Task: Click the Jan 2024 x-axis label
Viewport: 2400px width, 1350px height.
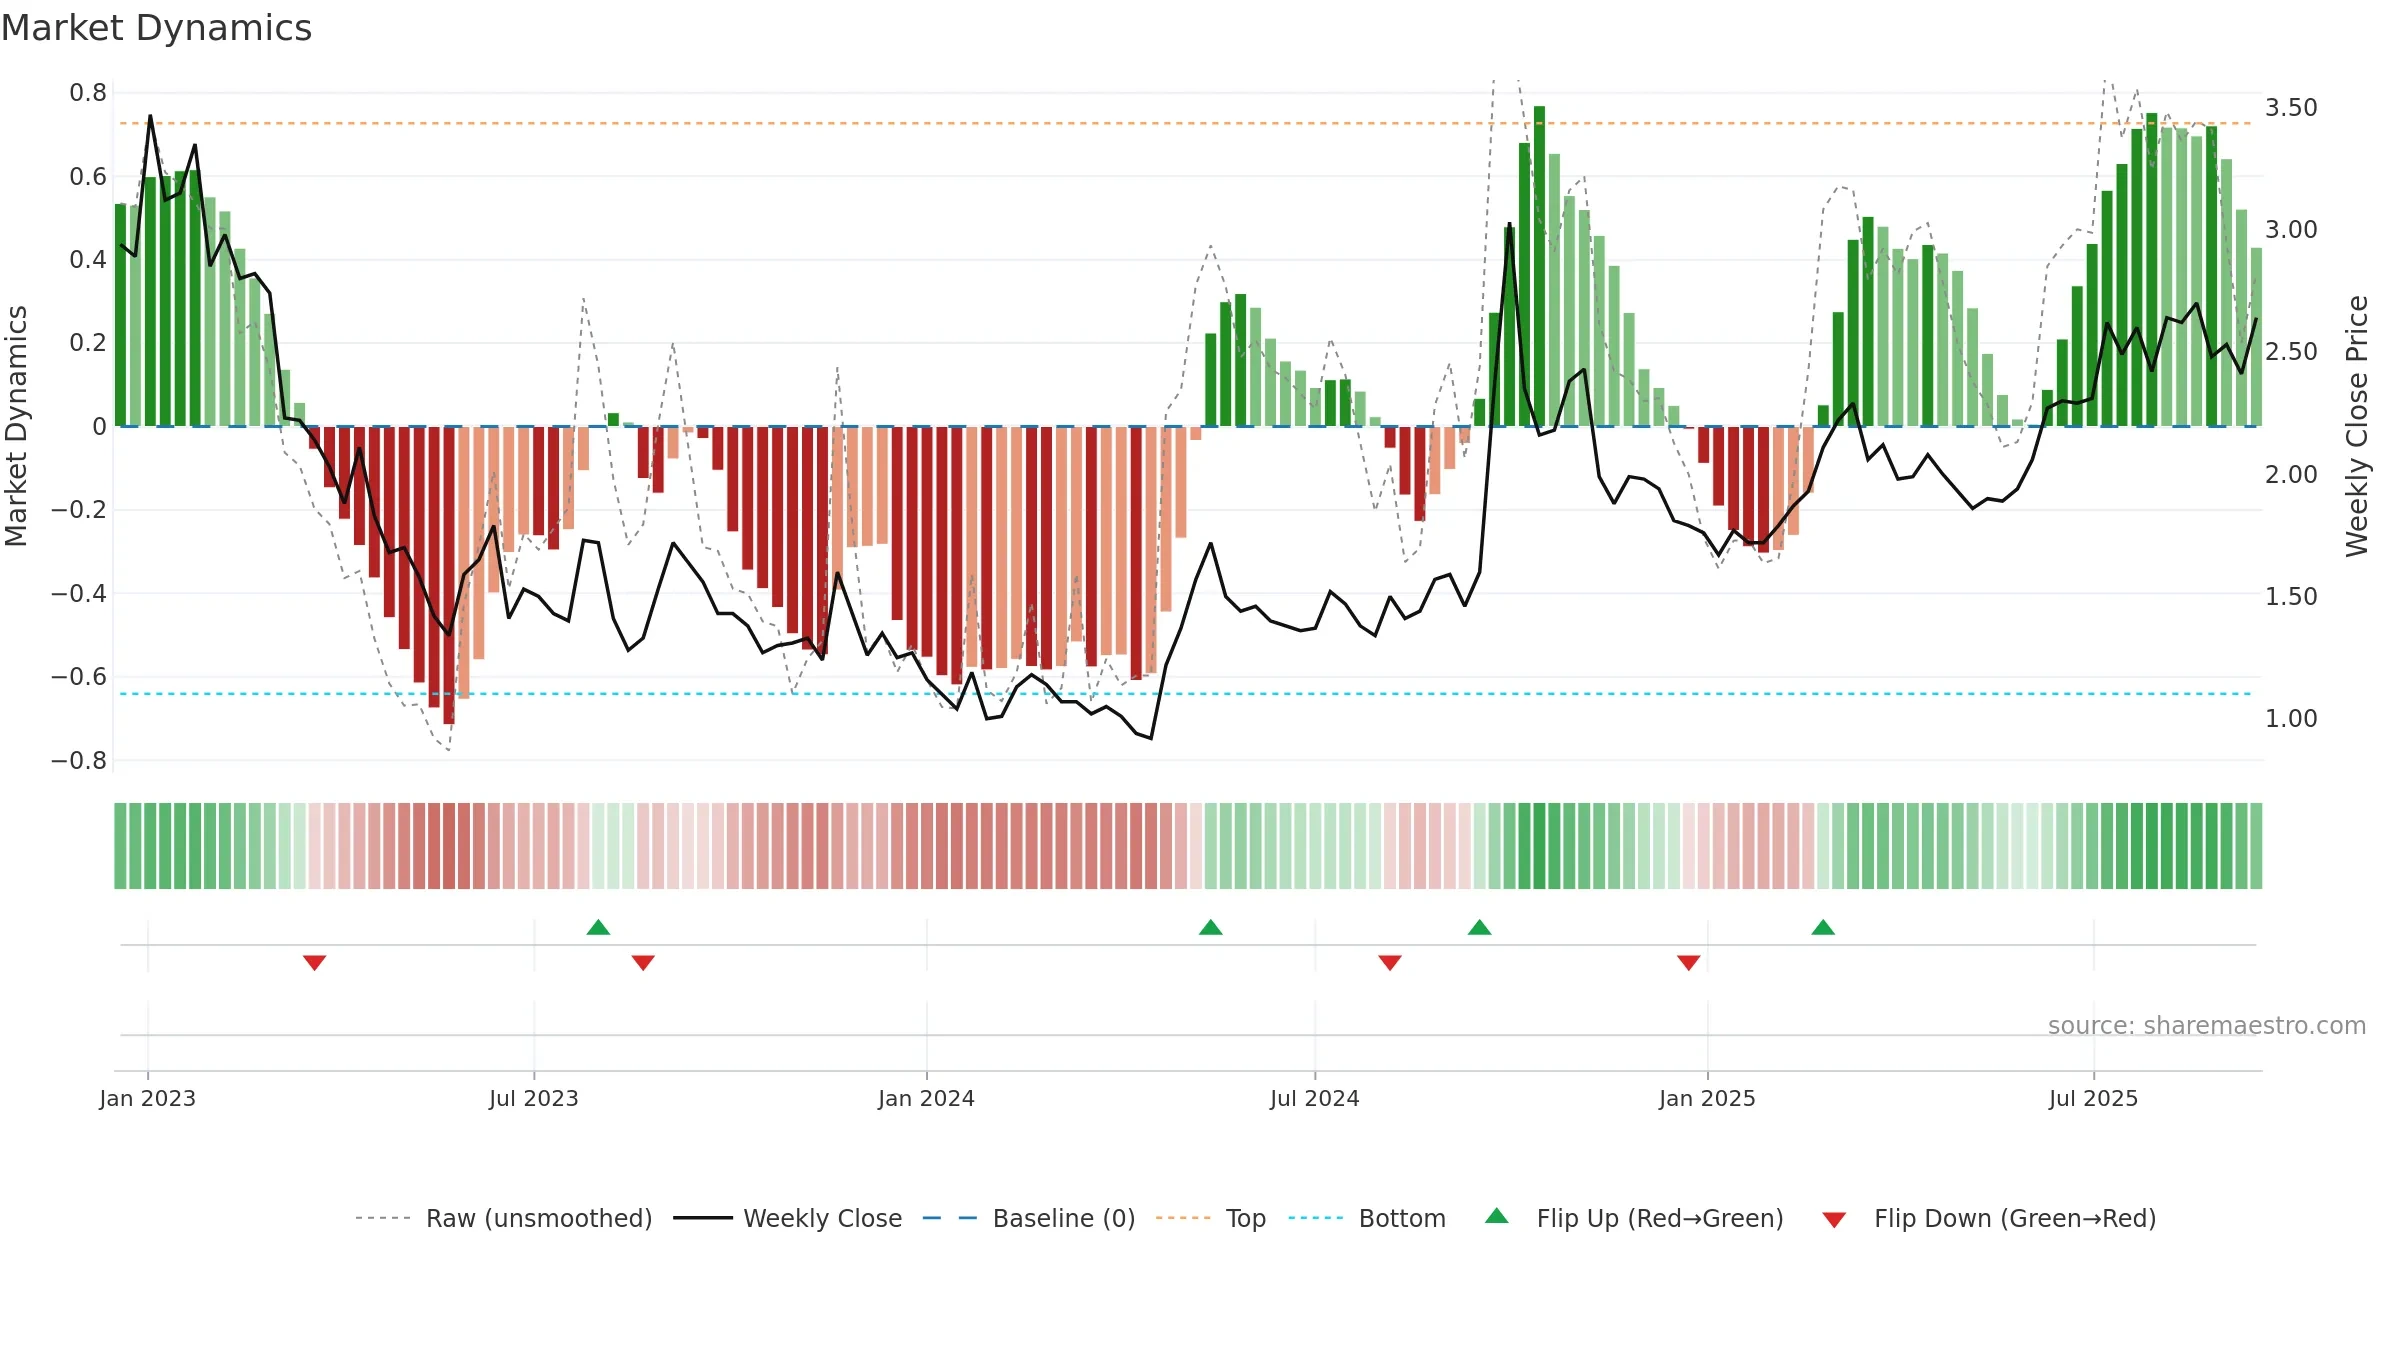Action: (x=927, y=1098)
